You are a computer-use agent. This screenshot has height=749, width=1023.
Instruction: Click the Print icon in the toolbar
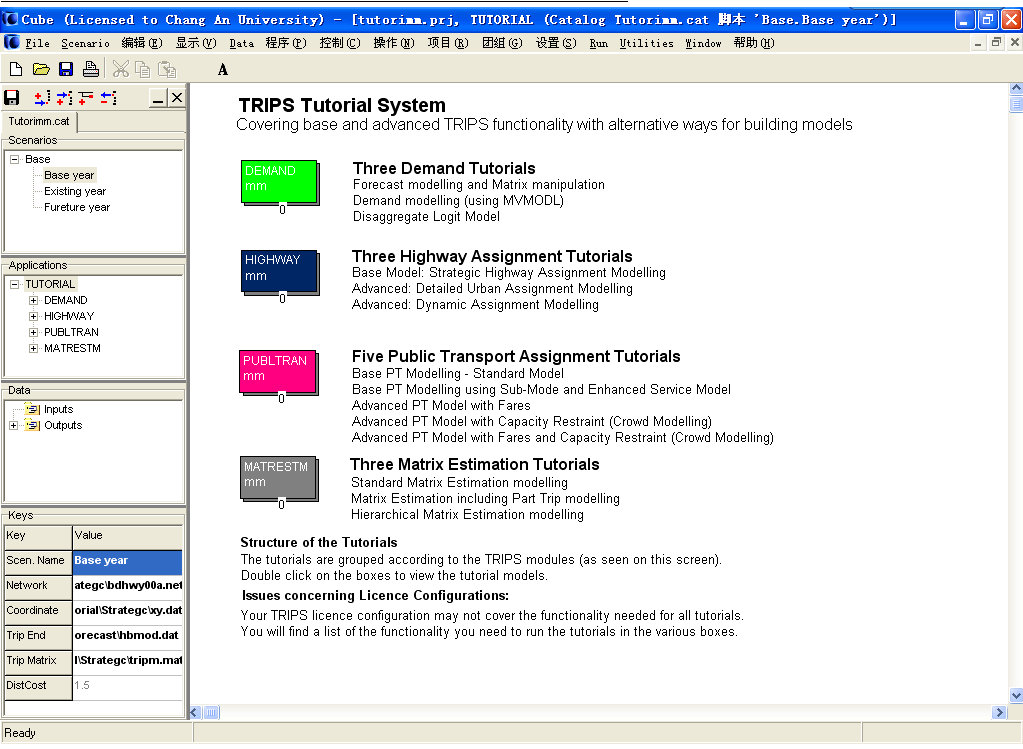pyautogui.click(x=91, y=69)
